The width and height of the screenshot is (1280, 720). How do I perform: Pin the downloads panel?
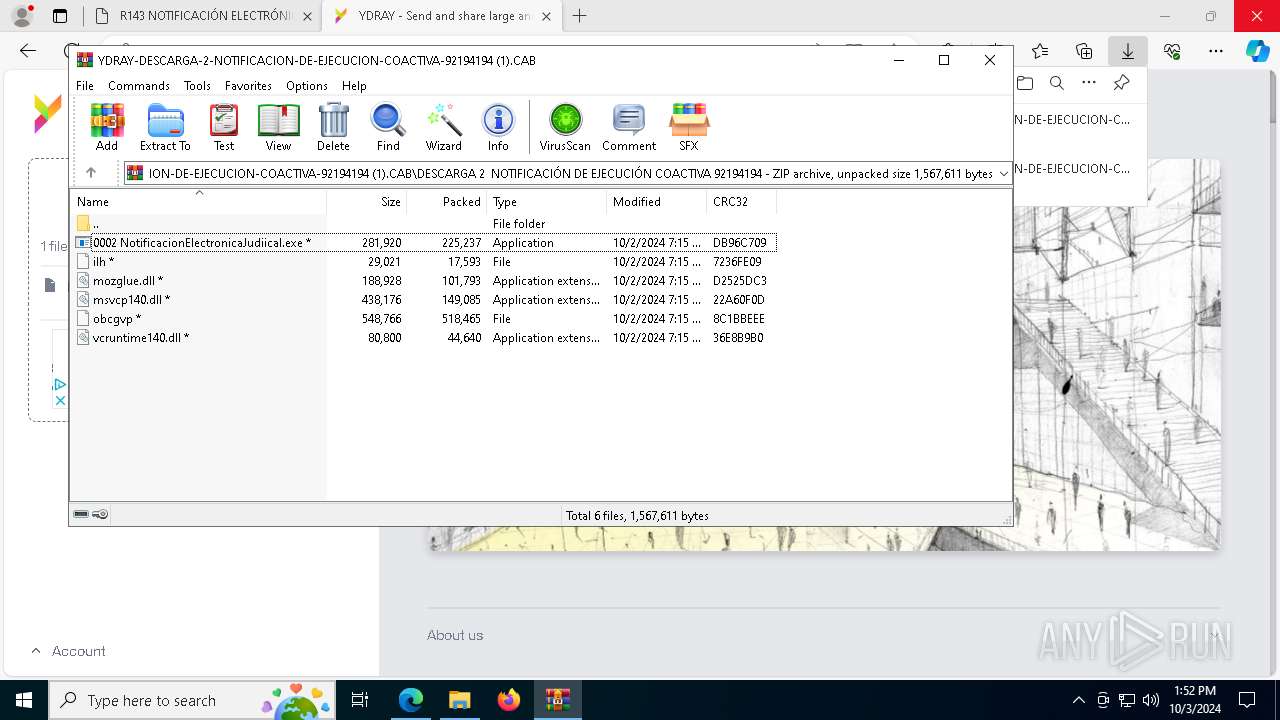[1122, 83]
